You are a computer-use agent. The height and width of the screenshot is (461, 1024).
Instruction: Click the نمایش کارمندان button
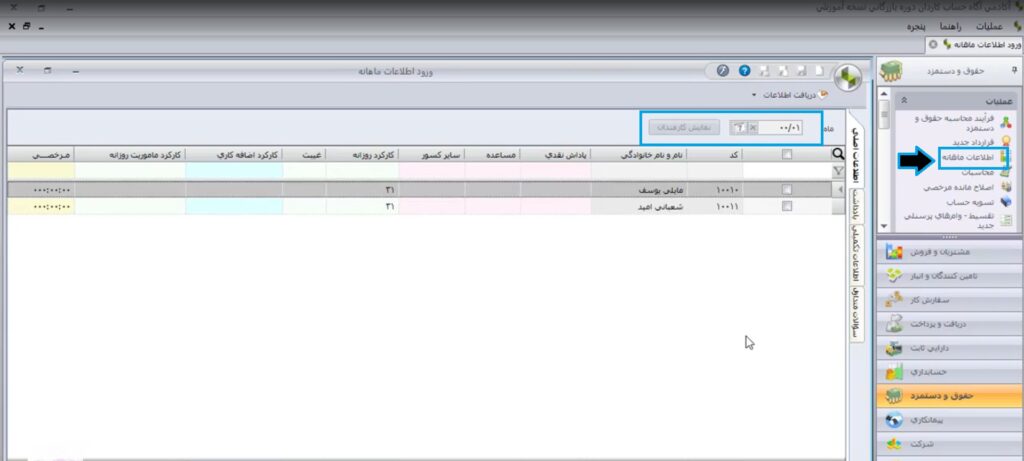pyautogui.click(x=683, y=128)
